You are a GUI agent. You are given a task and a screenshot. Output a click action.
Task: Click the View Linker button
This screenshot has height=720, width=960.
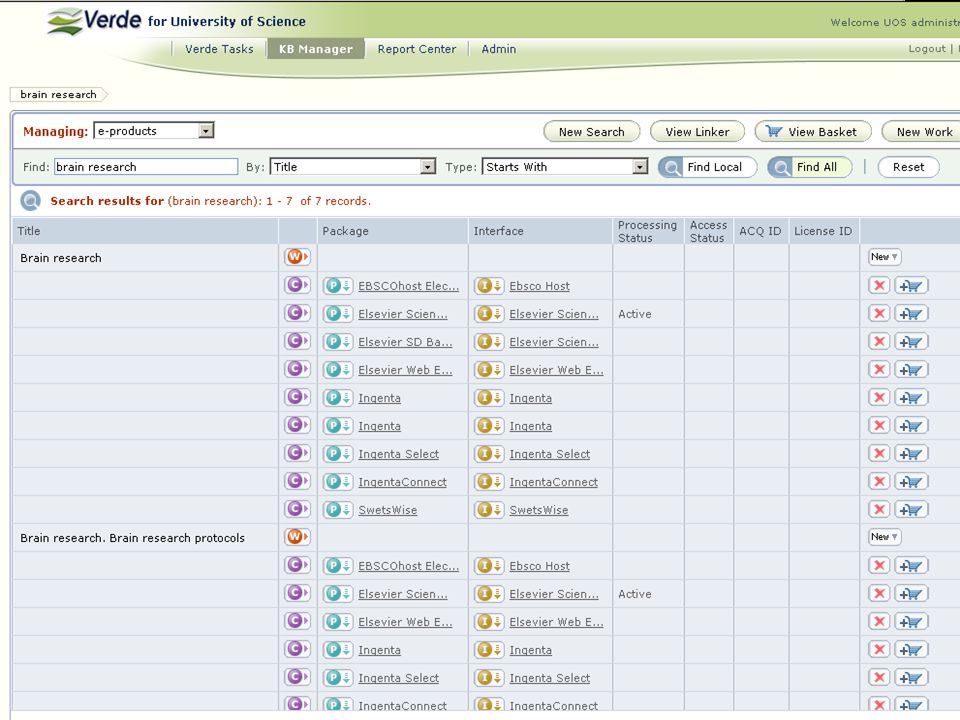point(697,132)
